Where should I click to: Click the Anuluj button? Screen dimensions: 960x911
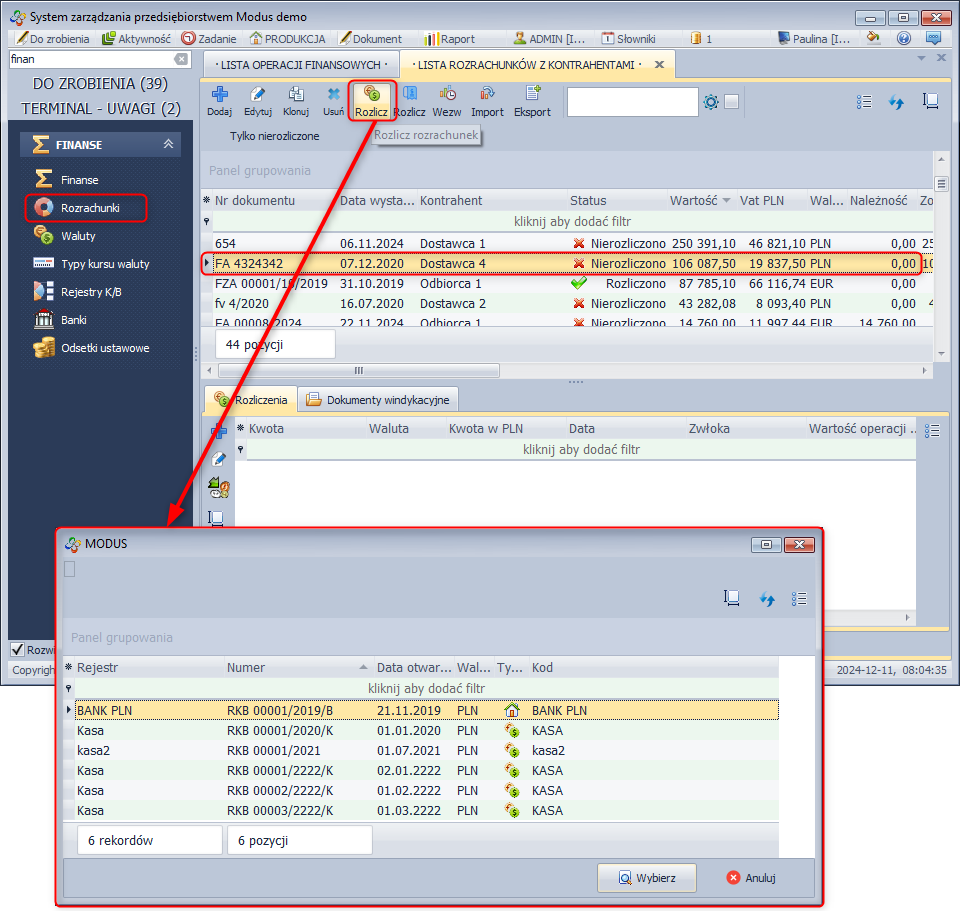pyautogui.click(x=750, y=878)
